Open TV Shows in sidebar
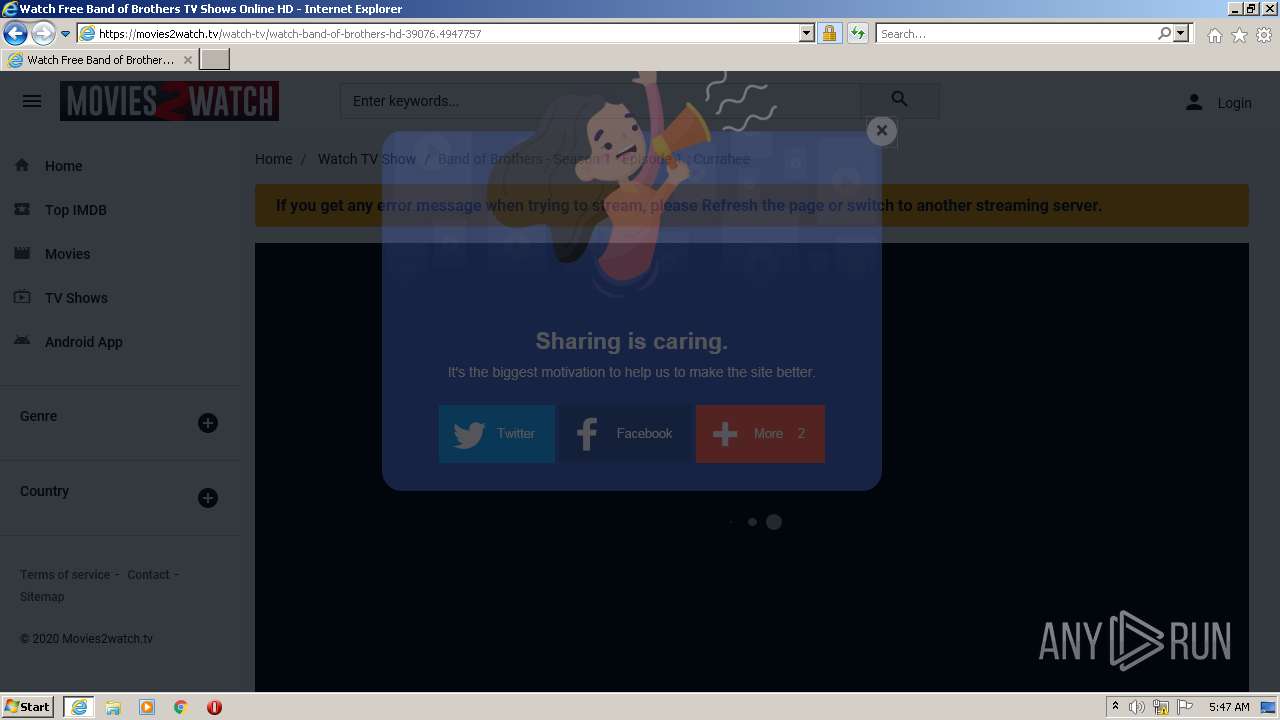Screen dimensions: 1280x720 (76, 298)
